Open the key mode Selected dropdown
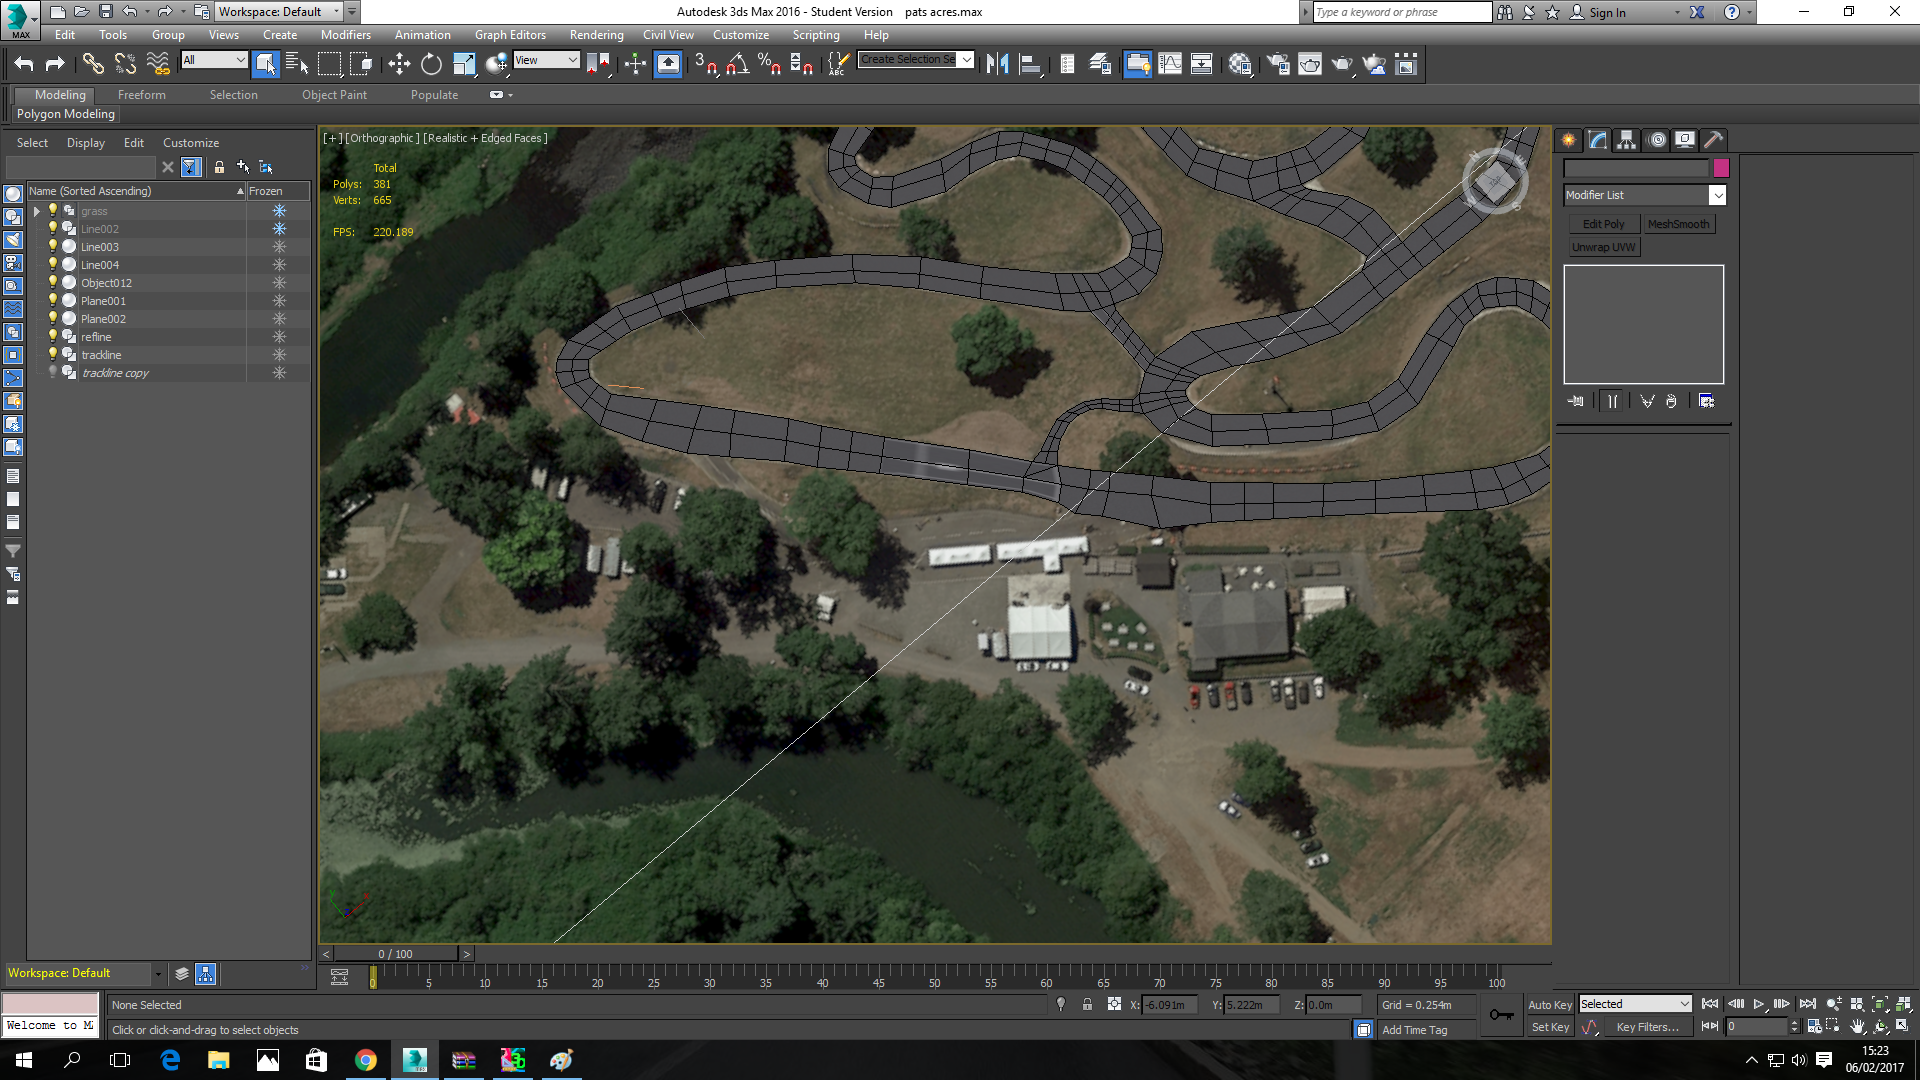 (1635, 1004)
